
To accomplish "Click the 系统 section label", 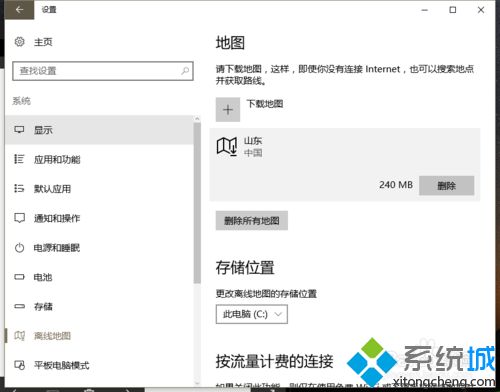I will point(21,101).
